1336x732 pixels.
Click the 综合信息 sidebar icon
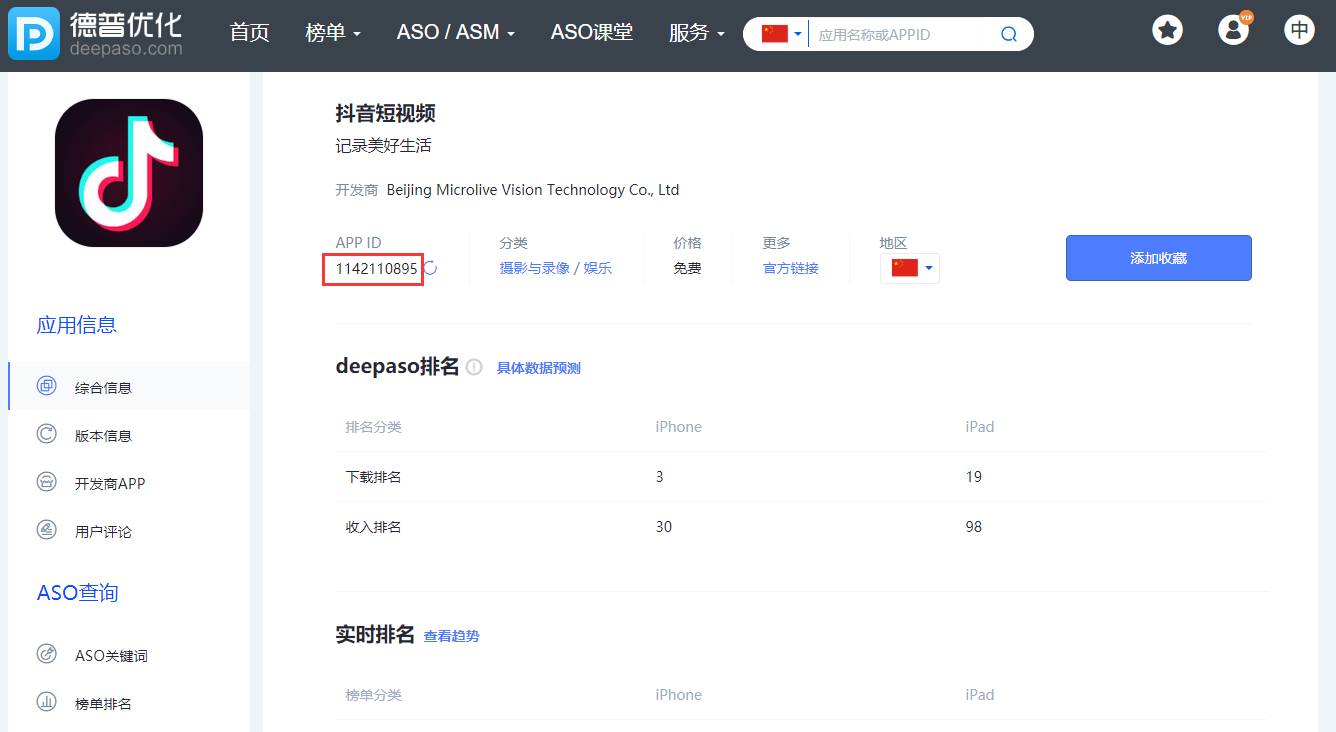coord(47,386)
